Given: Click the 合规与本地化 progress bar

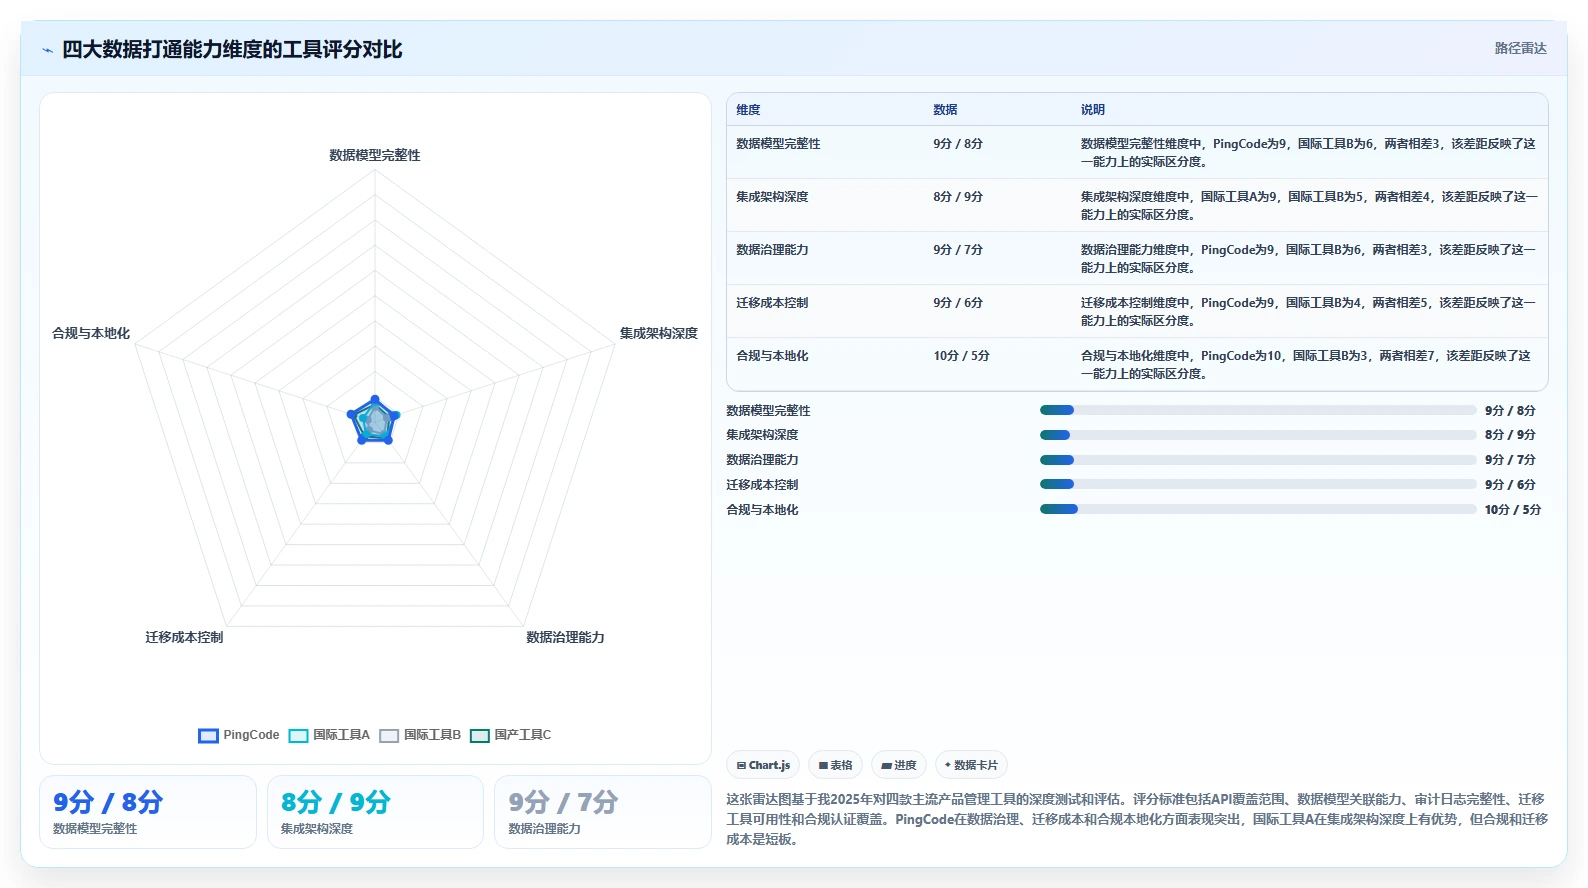Looking at the screenshot, I should tap(1258, 509).
